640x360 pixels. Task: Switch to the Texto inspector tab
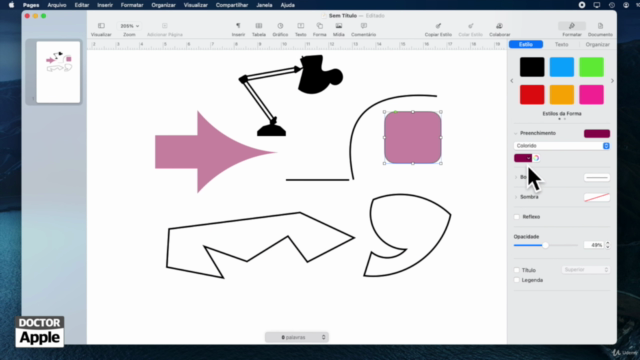pos(562,44)
